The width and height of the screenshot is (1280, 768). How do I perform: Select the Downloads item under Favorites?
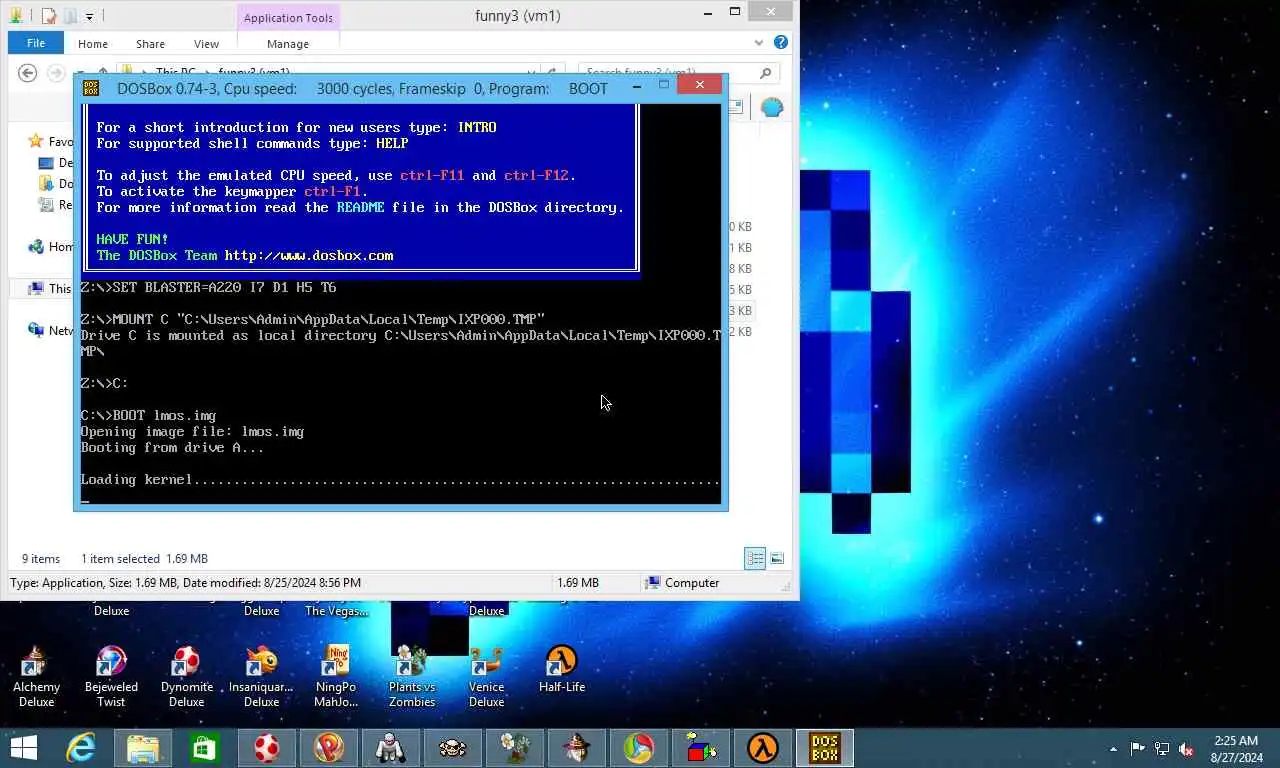point(54,183)
